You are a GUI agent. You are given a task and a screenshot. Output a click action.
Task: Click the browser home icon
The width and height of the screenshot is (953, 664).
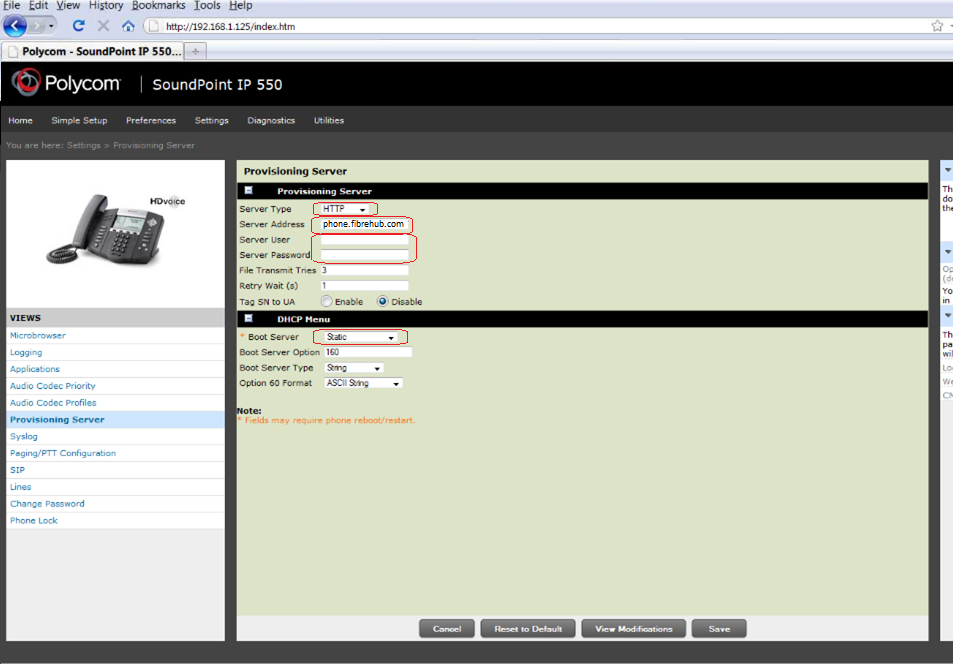coord(128,26)
